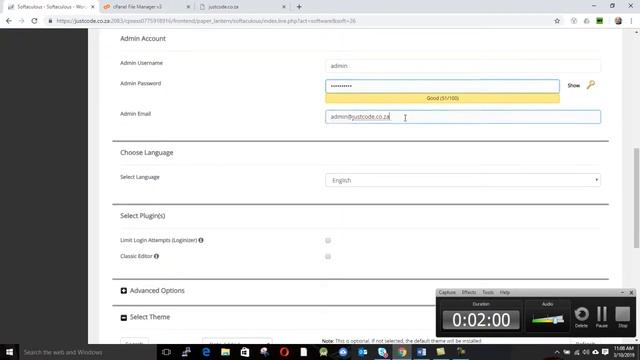This screenshot has height=360, width=640.
Task: Click into the Admin Password field
Action: tap(442, 86)
